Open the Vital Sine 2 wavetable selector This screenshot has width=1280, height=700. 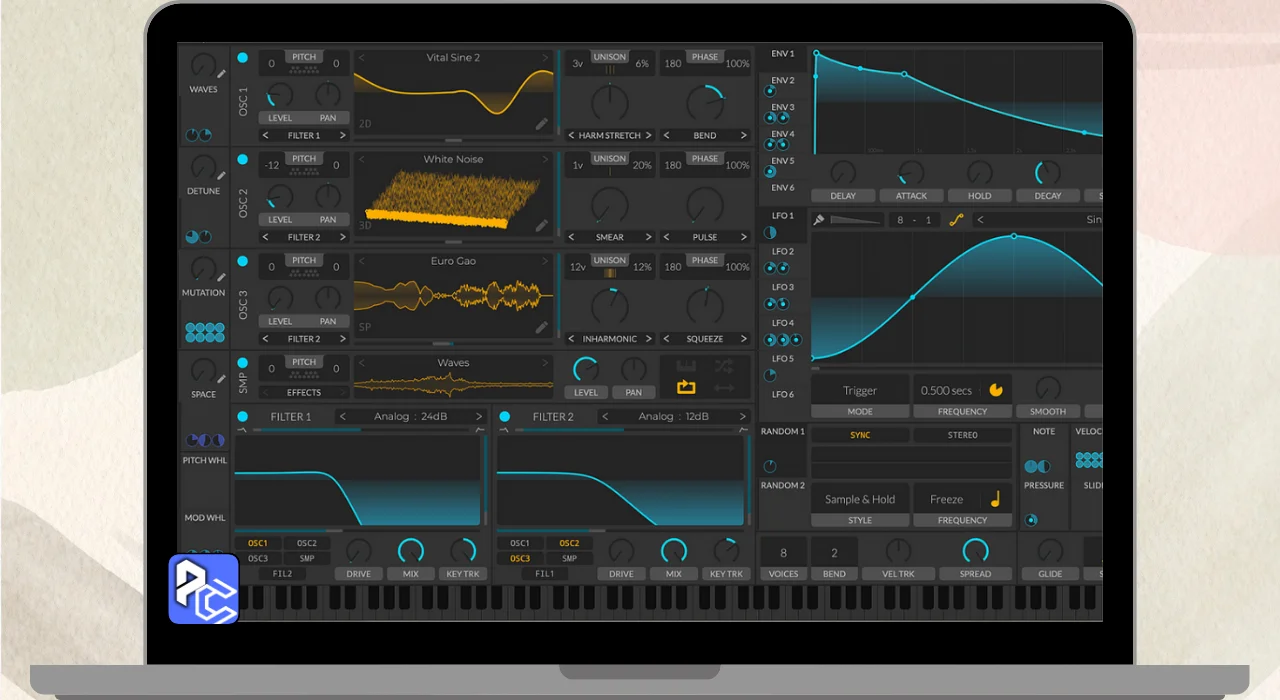pyautogui.click(x=453, y=58)
